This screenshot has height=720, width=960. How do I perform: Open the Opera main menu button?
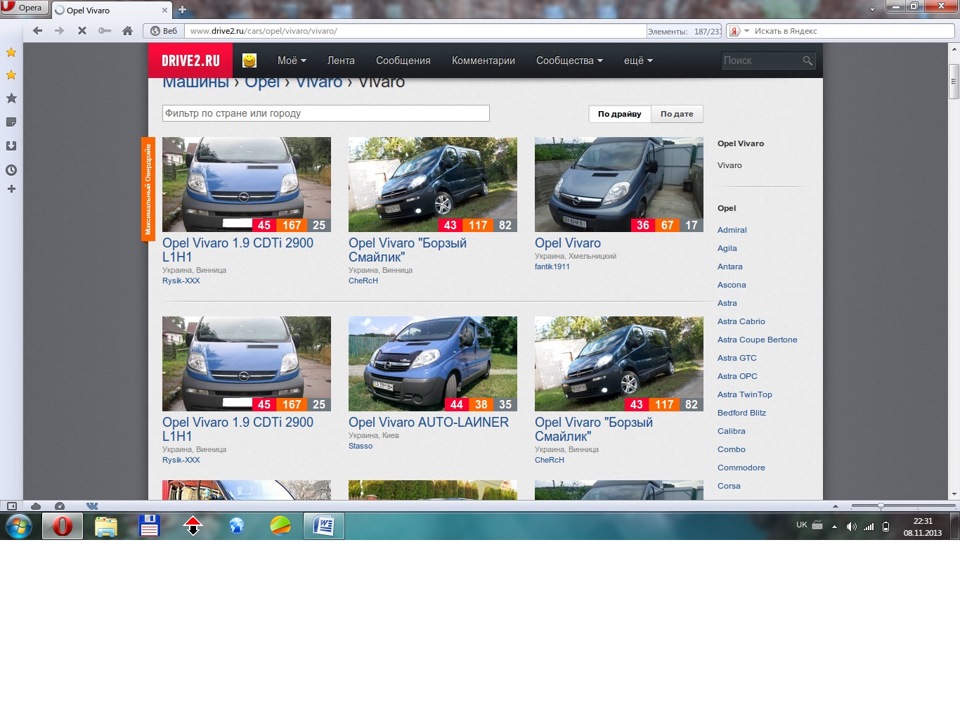click(24, 8)
